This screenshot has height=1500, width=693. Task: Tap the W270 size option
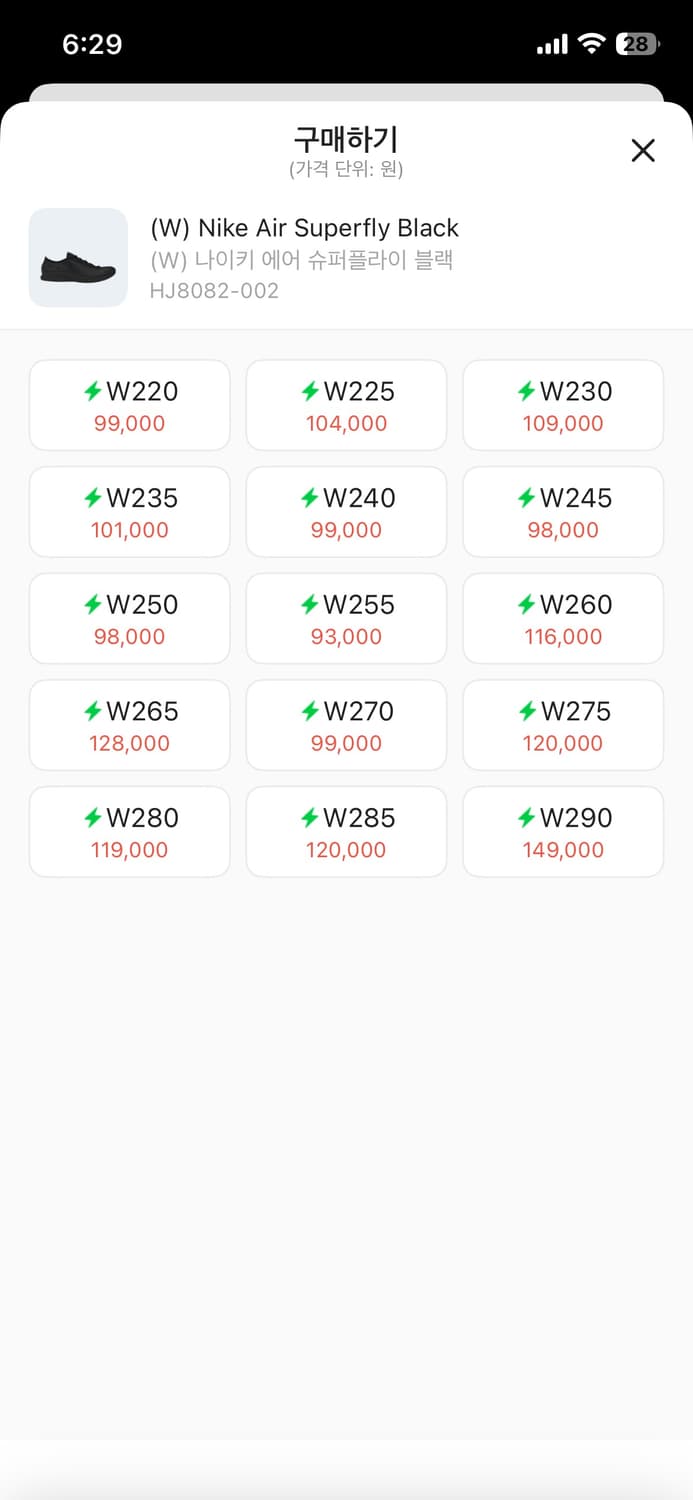pyautogui.click(x=346, y=725)
